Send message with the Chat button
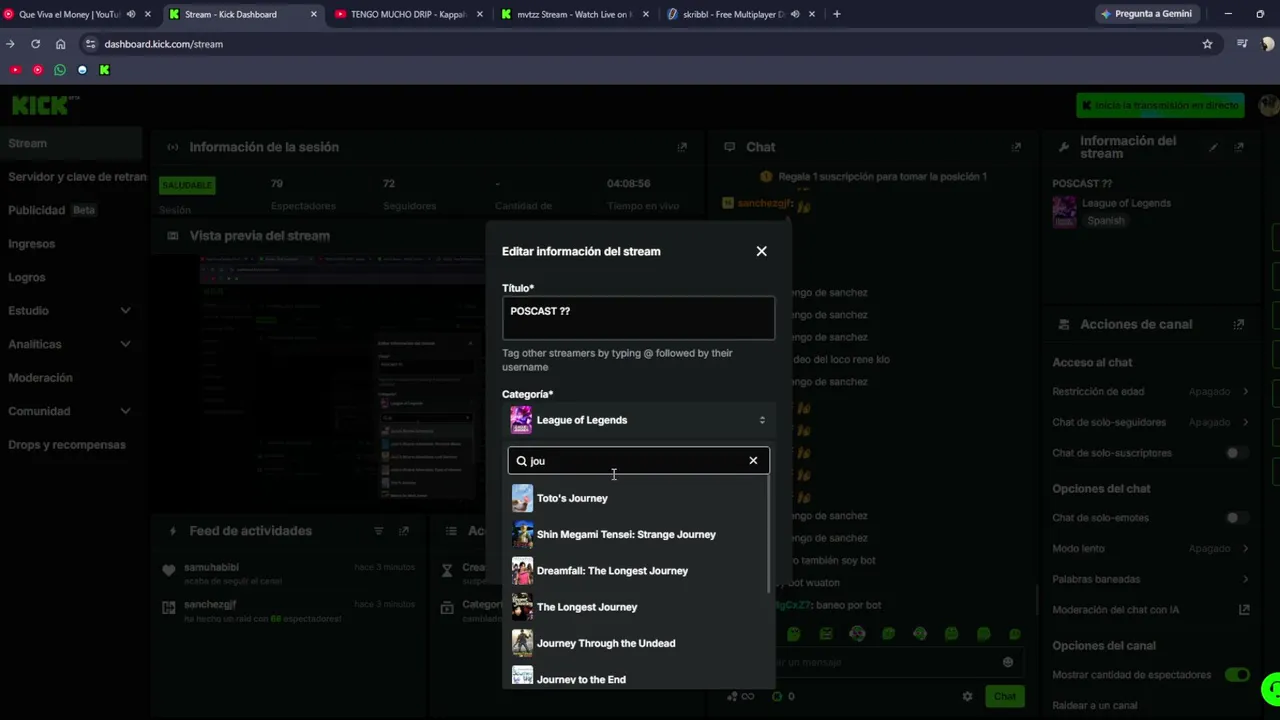The width and height of the screenshot is (1280, 720). [1005, 696]
